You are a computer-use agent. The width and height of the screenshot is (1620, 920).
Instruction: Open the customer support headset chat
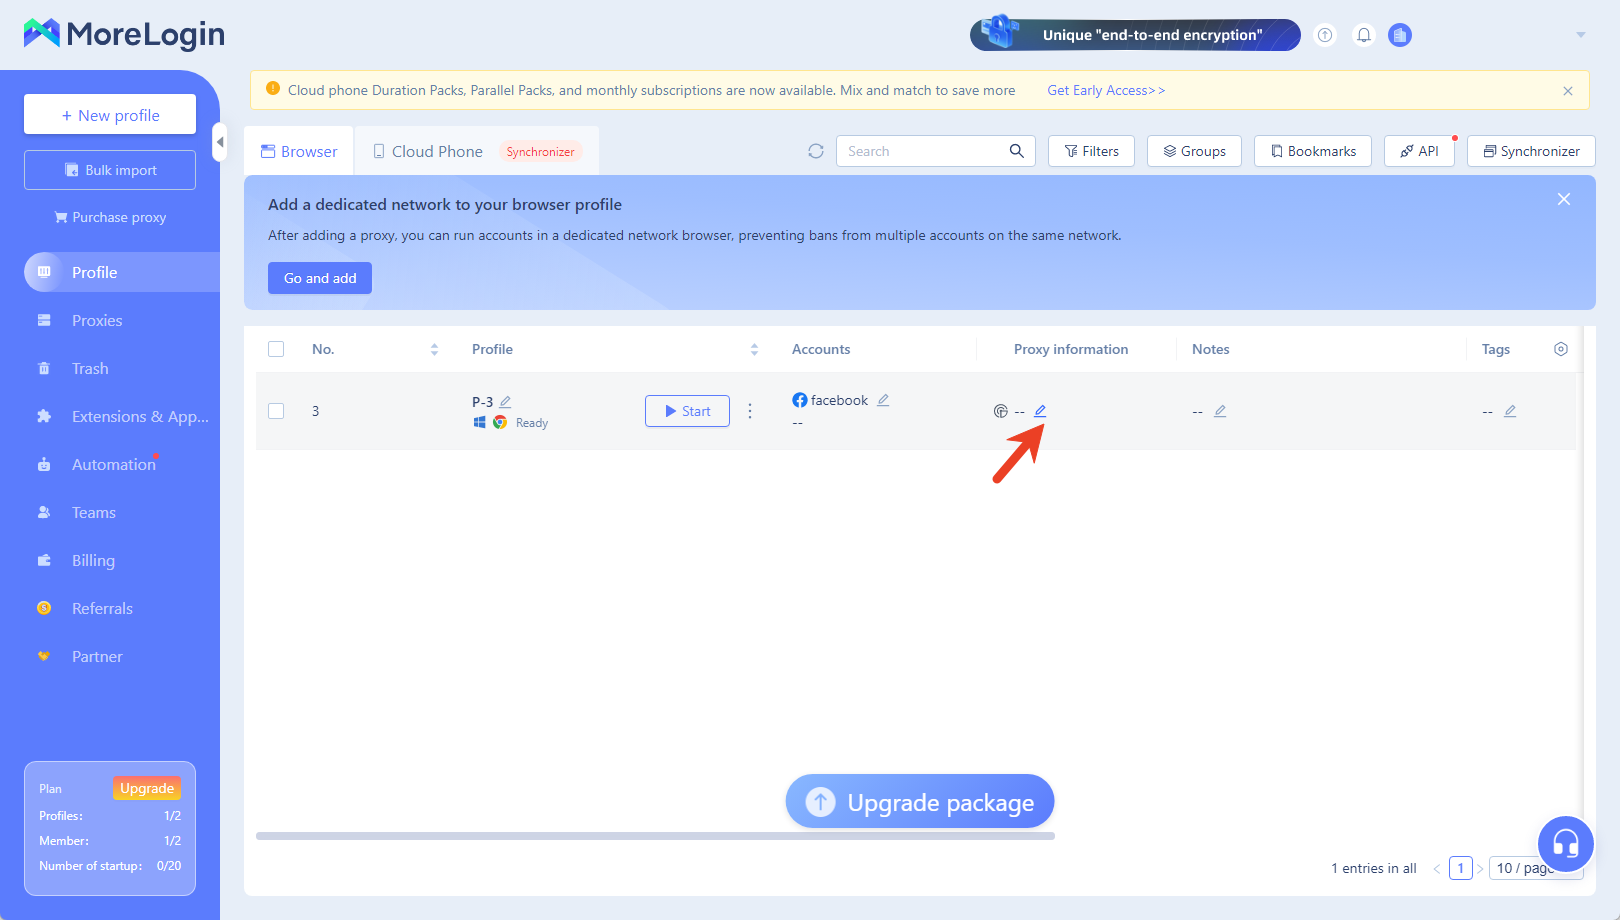click(1565, 843)
